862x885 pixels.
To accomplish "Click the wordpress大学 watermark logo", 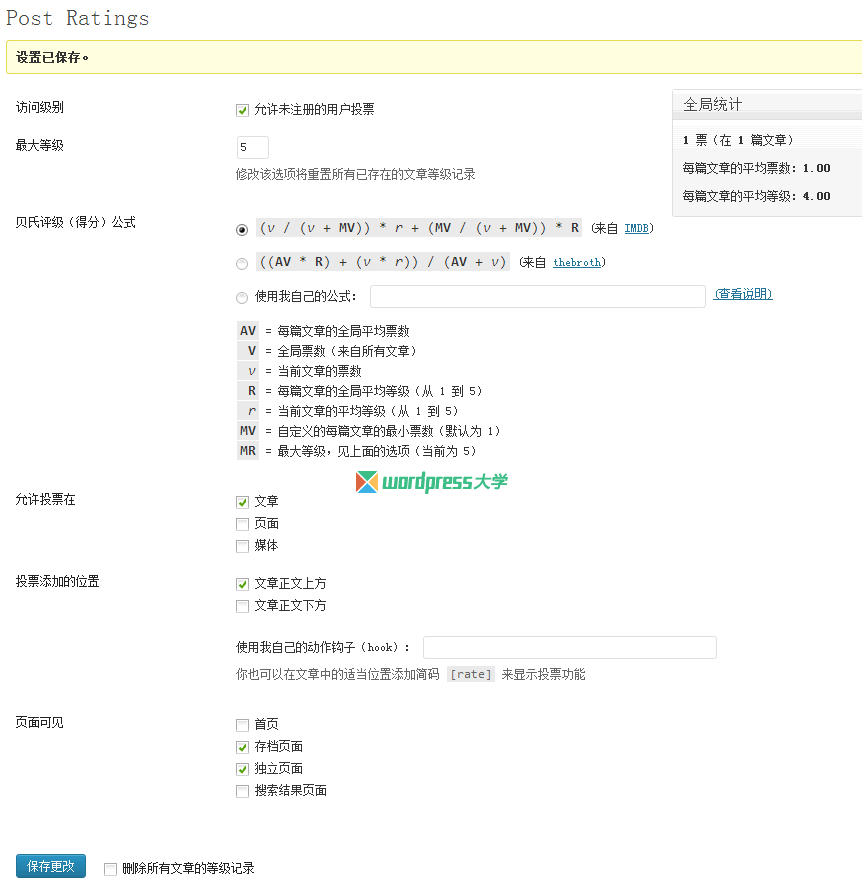I will pyautogui.click(x=431, y=482).
